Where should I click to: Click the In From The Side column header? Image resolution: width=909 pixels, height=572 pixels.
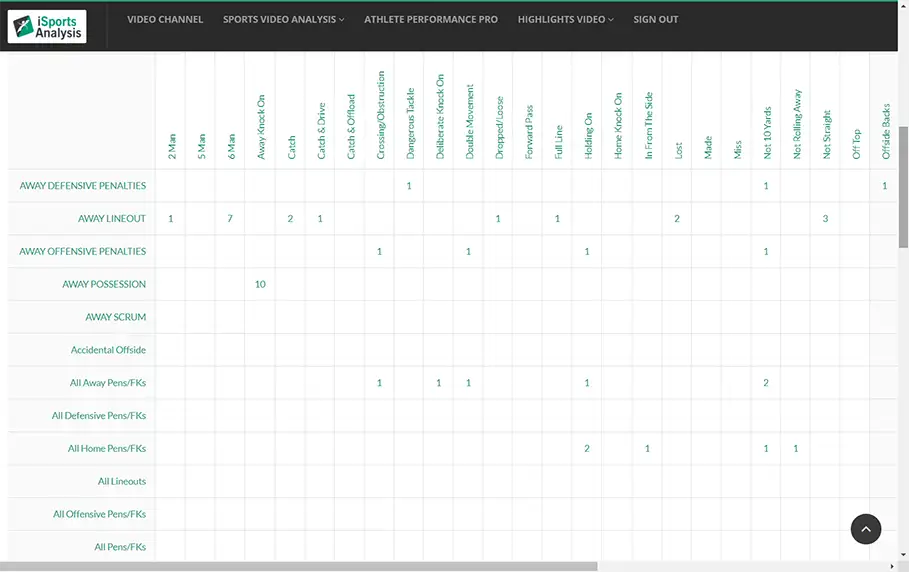point(649,125)
